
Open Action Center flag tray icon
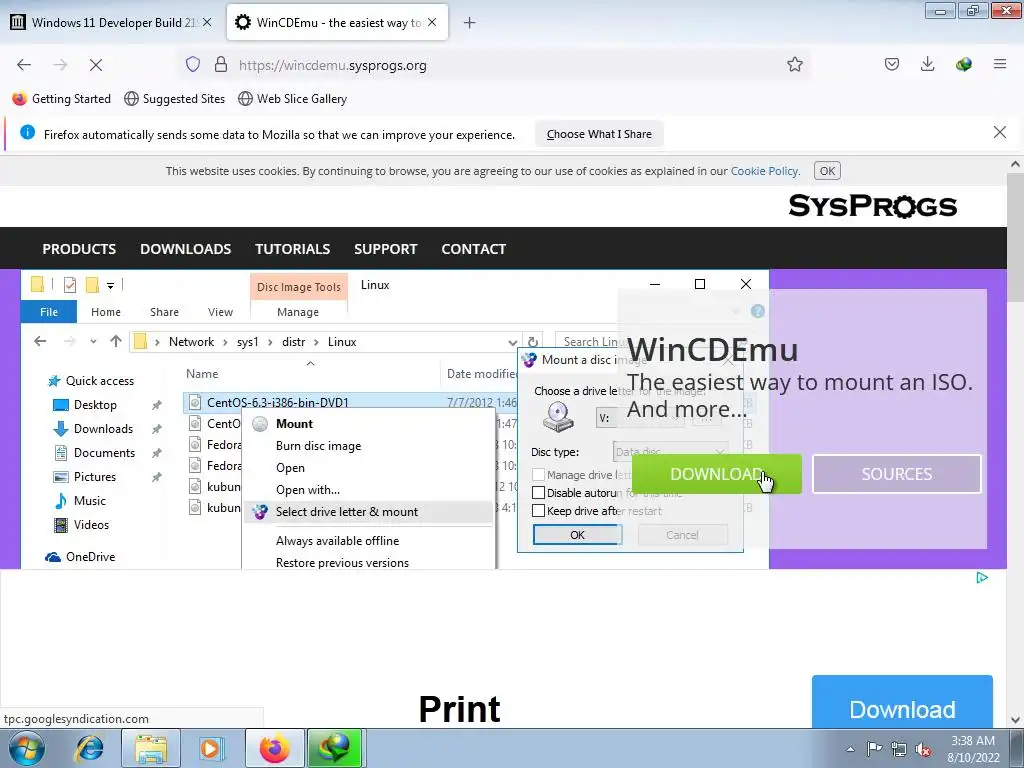[874, 749]
